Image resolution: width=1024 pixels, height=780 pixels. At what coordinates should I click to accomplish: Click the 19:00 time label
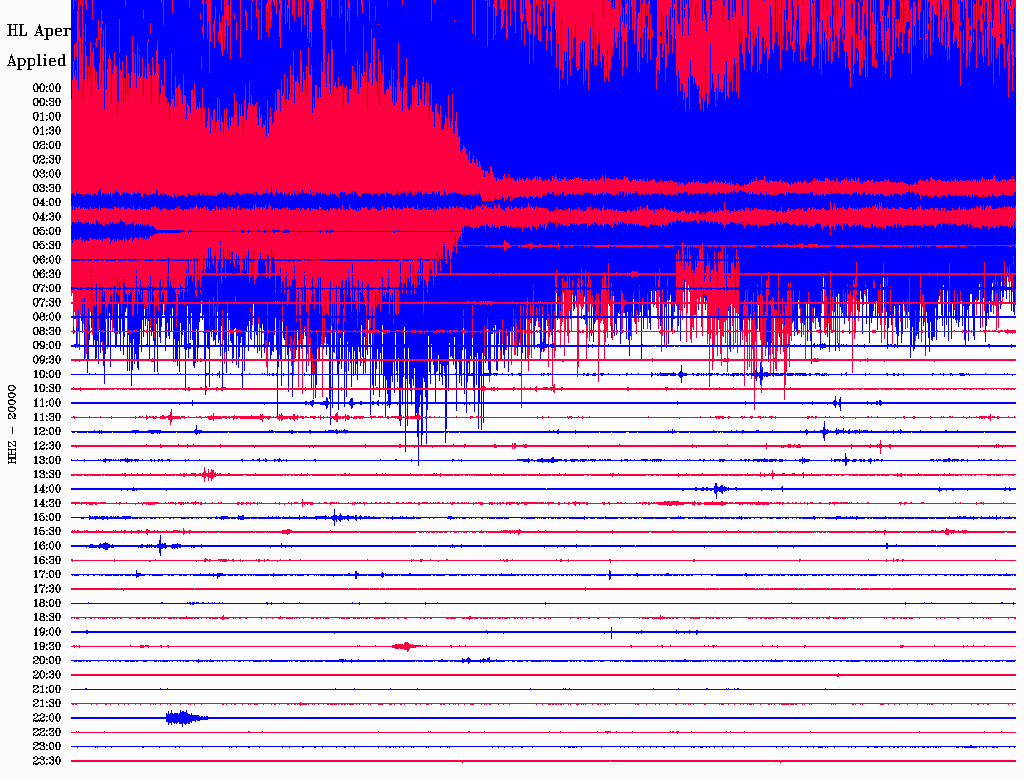[x=47, y=632]
